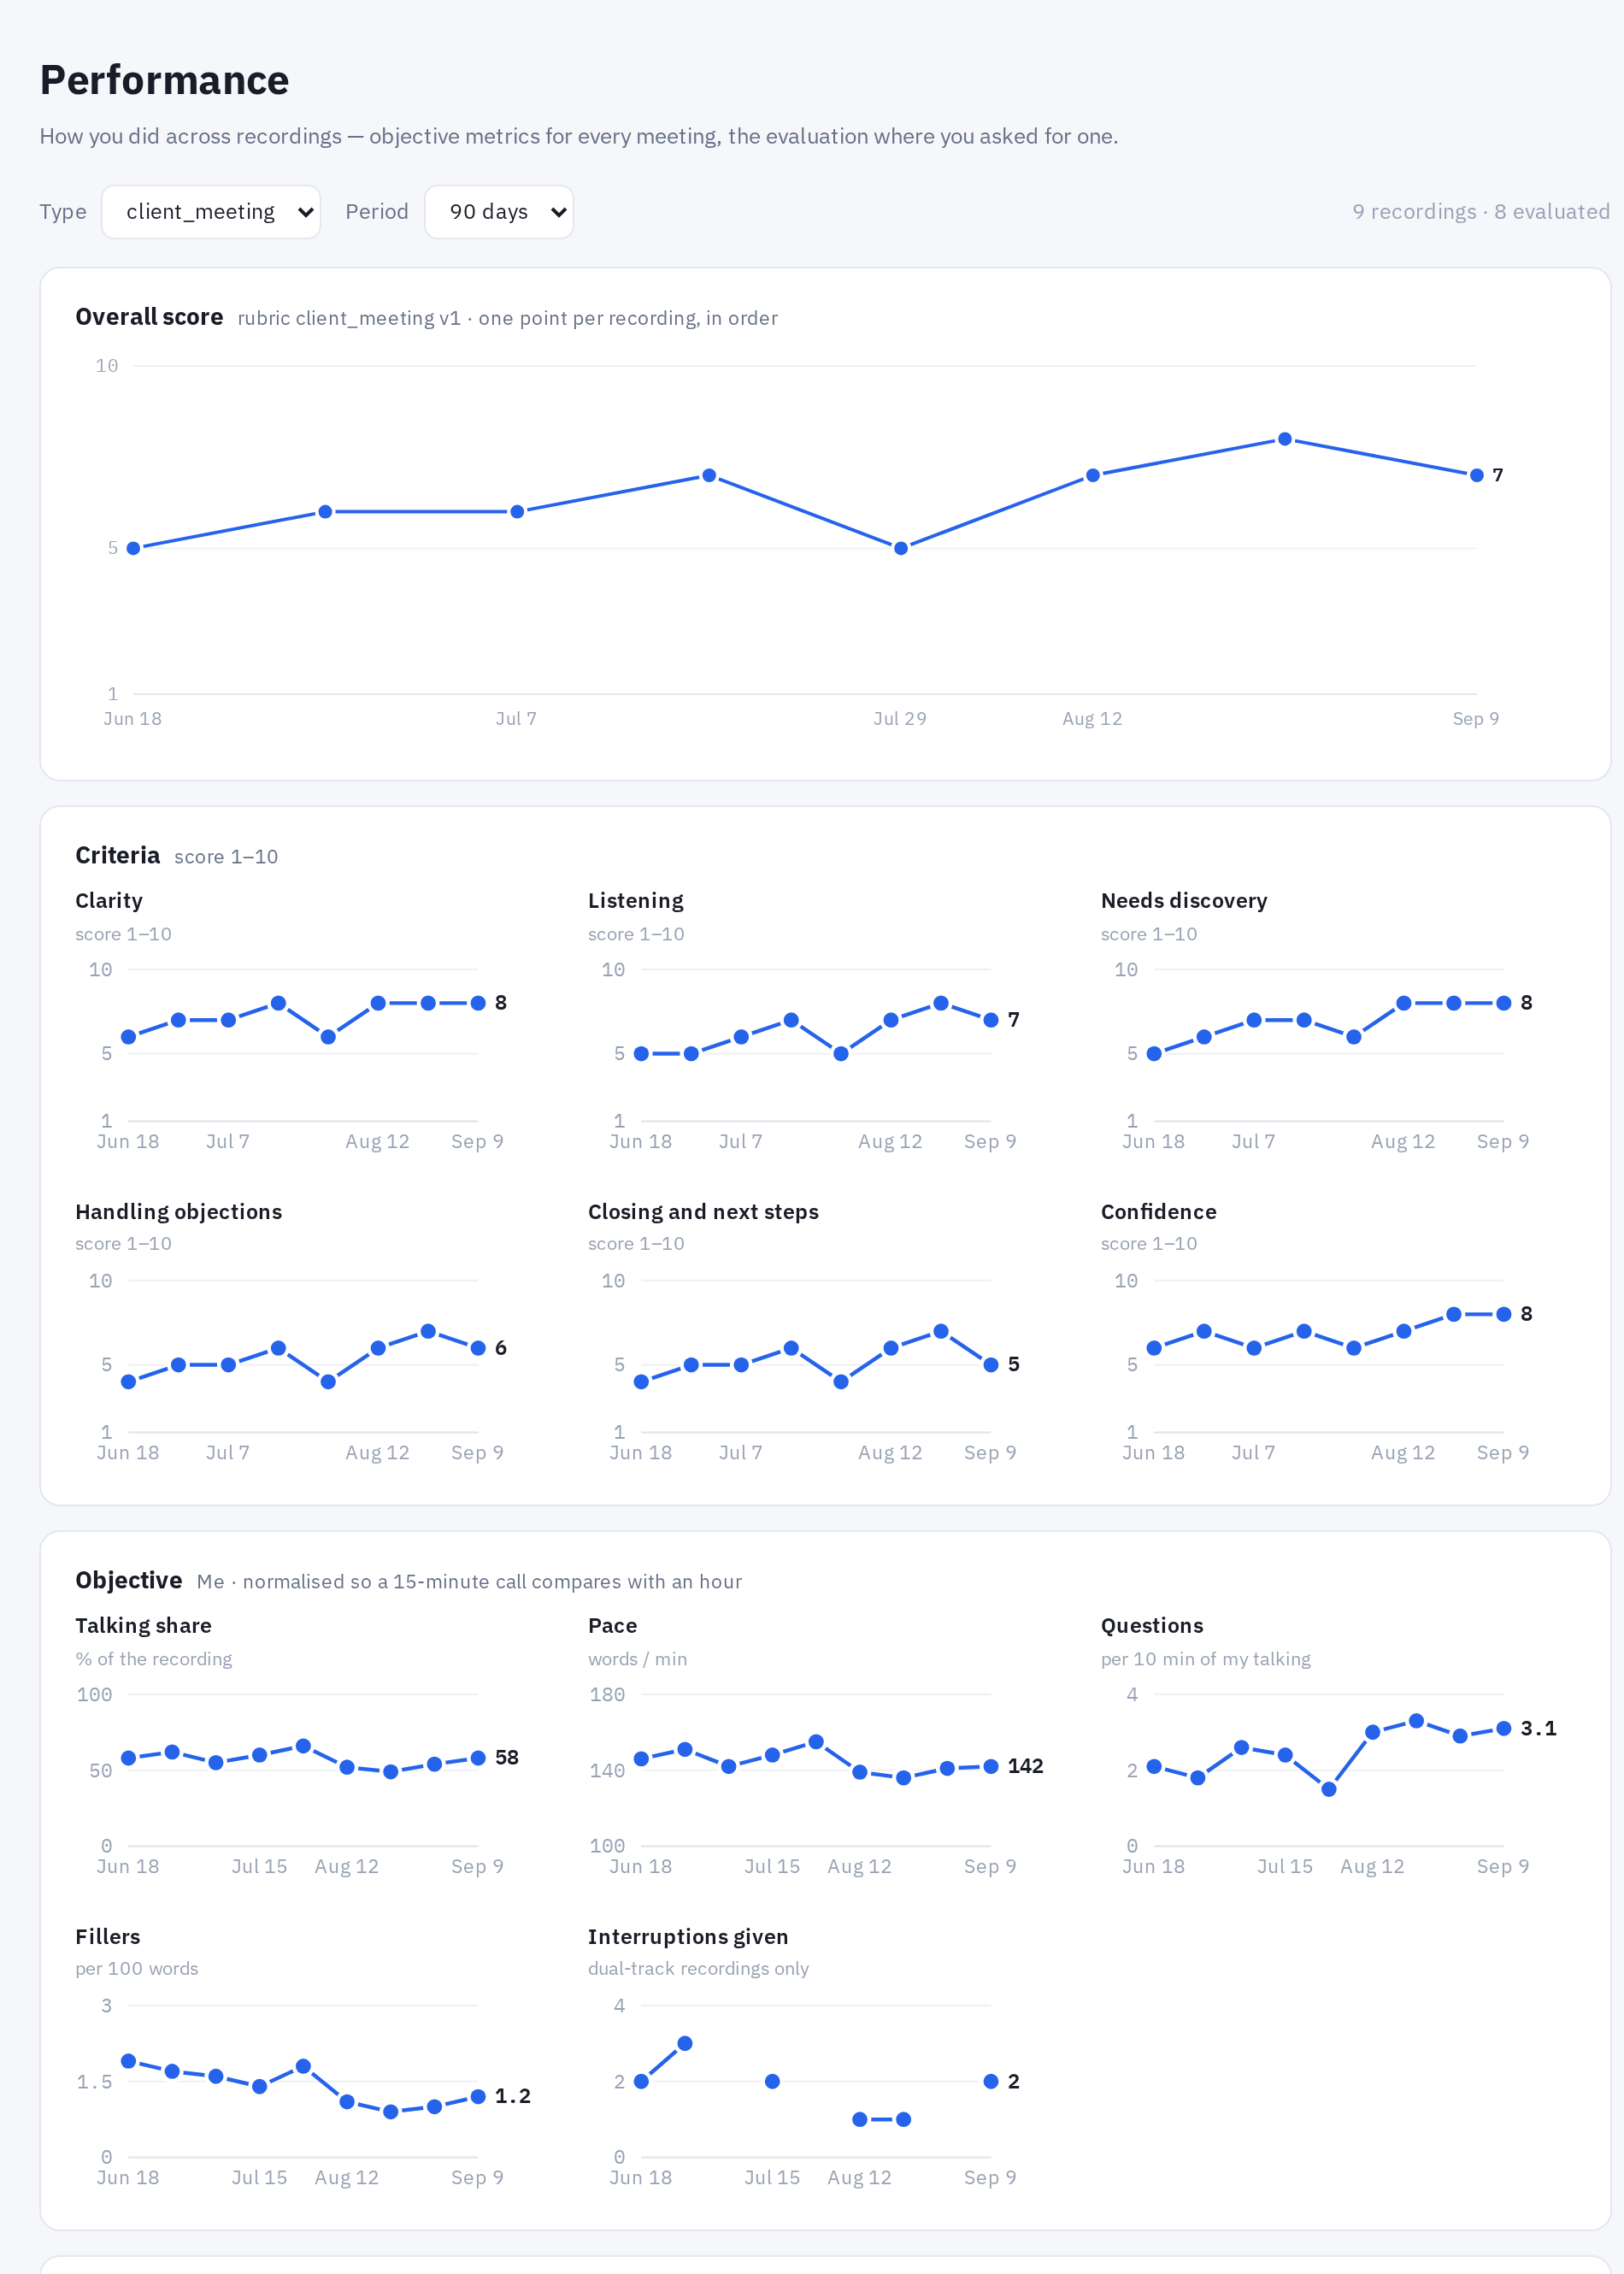This screenshot has width=1624, height=2274.
Task: Click the Objective section heading
Action: click(129, 1580)
